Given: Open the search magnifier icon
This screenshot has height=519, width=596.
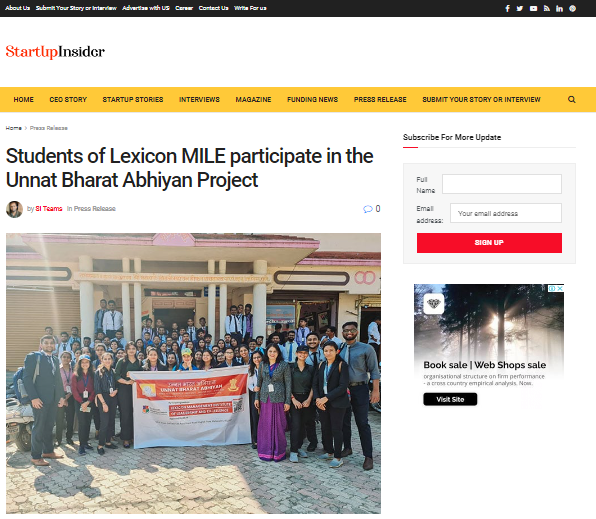Looking at the screenshot, I should point(571,100).
